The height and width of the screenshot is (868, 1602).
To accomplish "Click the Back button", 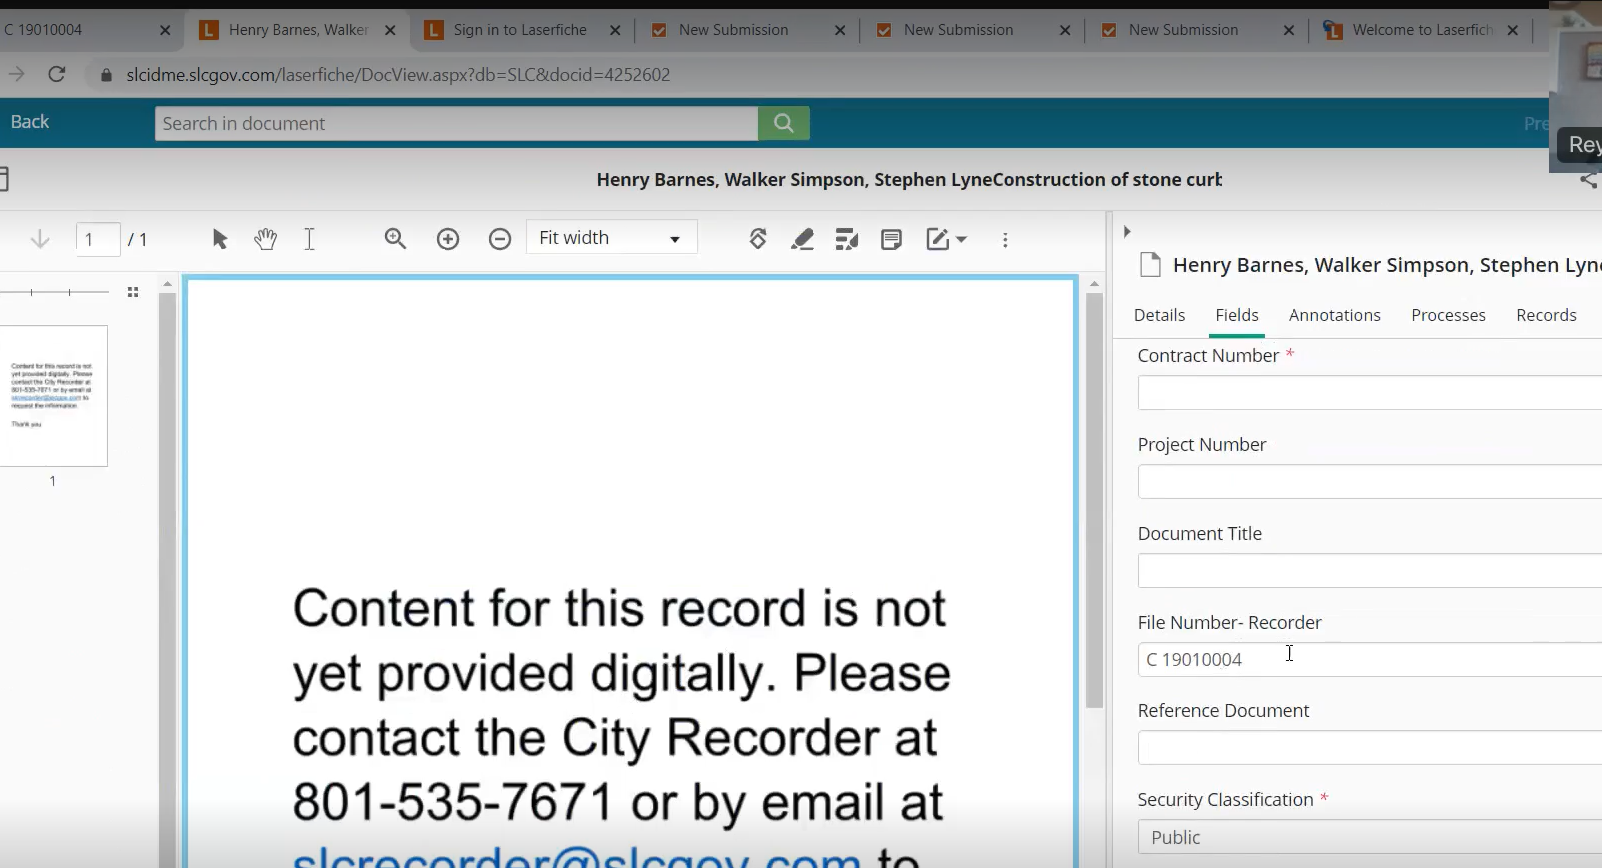I will (30, 122).
